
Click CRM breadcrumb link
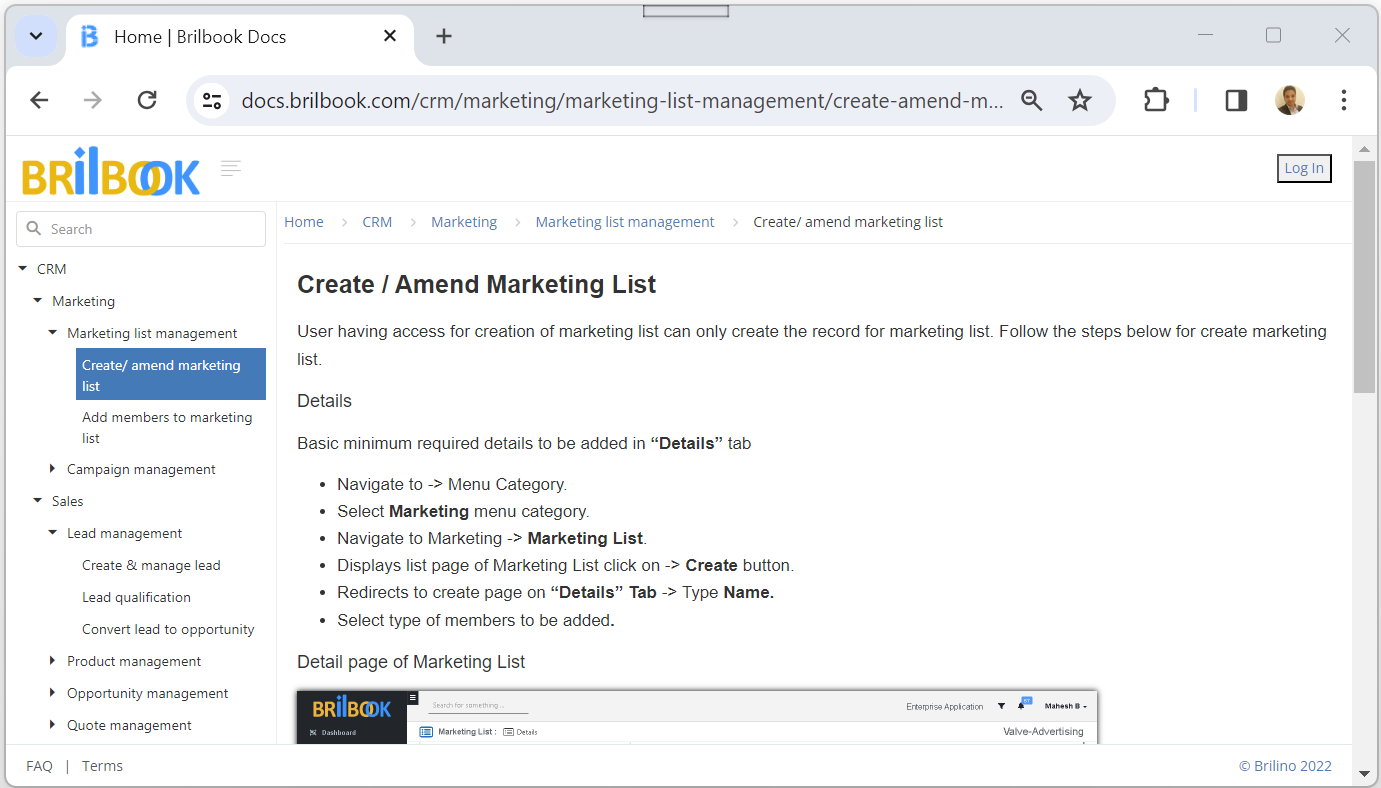pyautogui.click(x=377, y=222)
